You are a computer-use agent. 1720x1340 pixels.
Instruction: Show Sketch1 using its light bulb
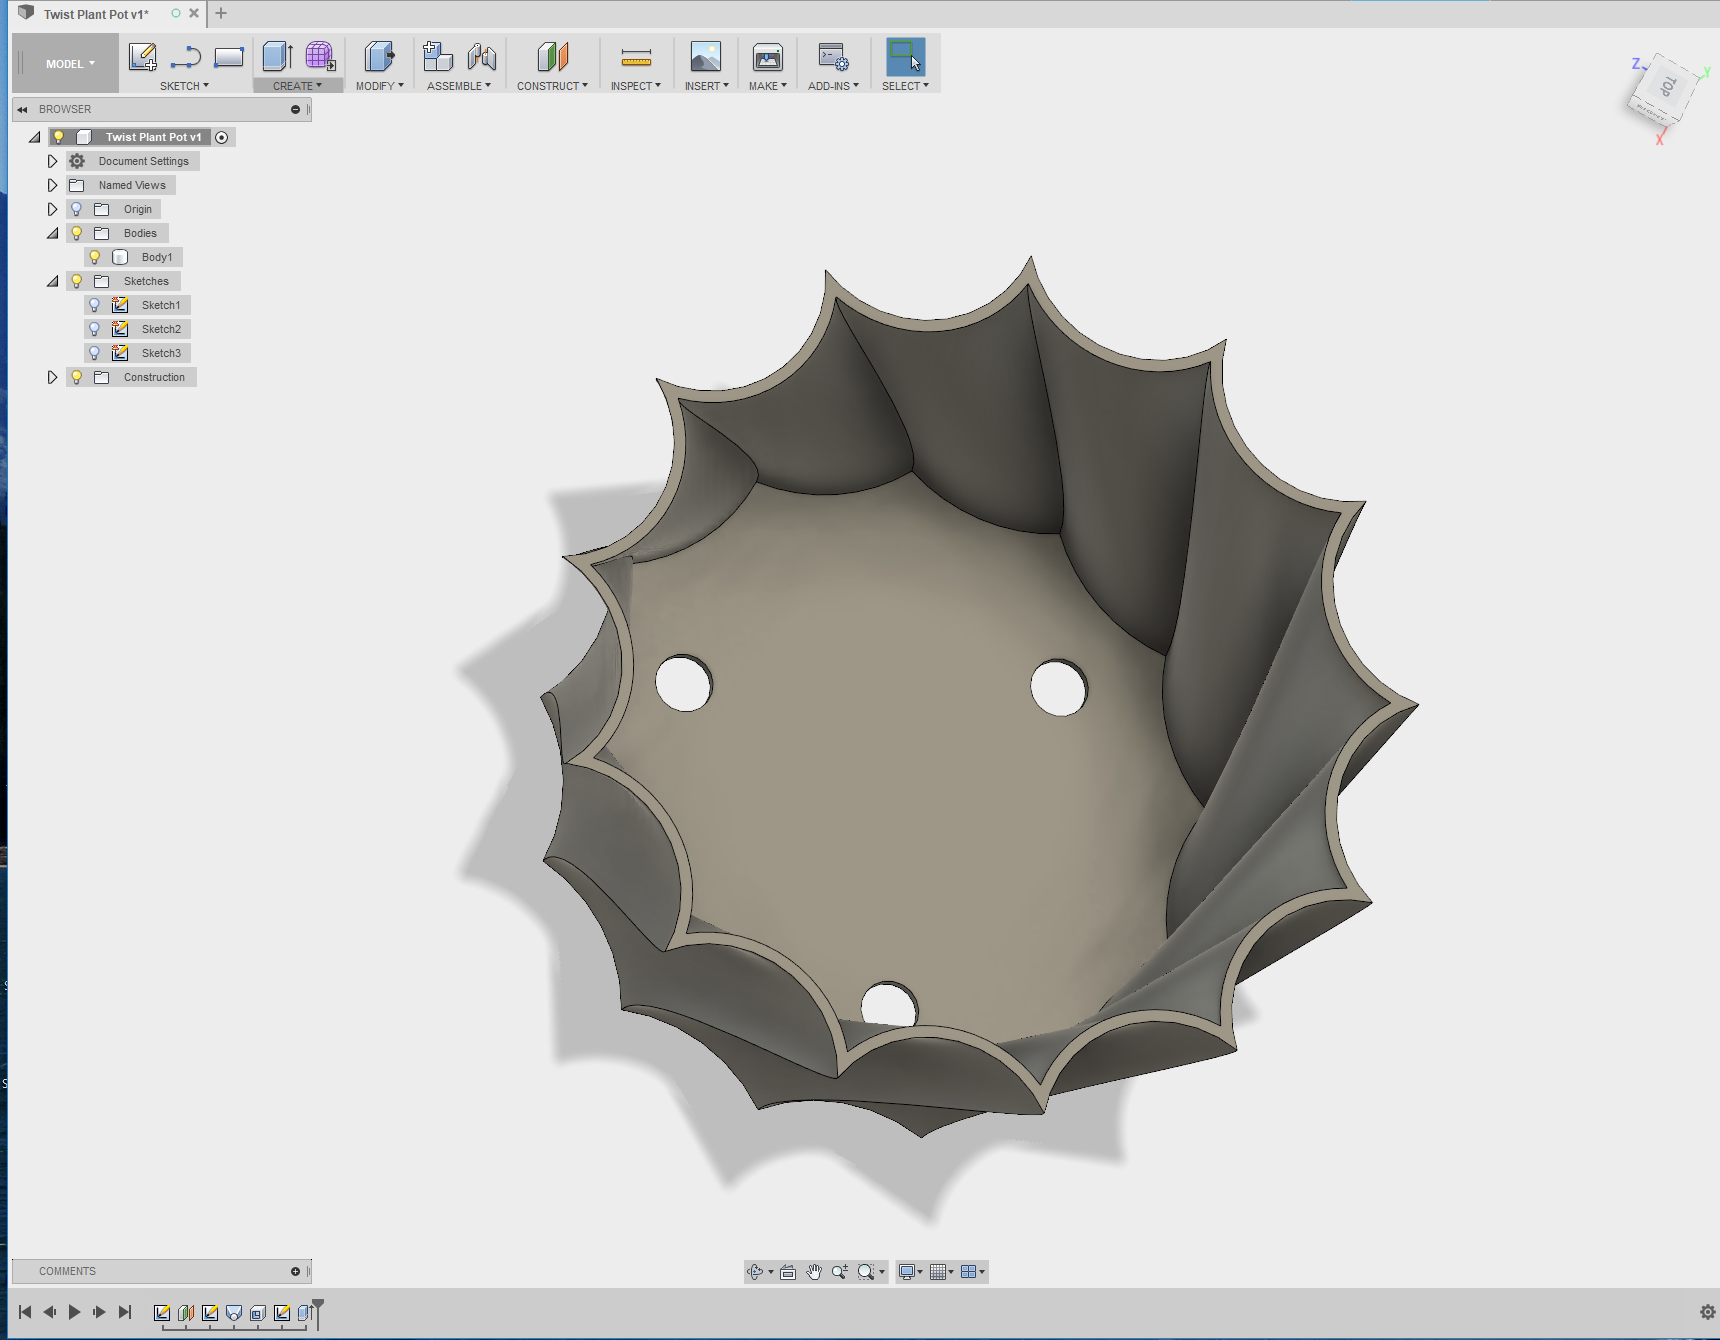coord(95,305)
